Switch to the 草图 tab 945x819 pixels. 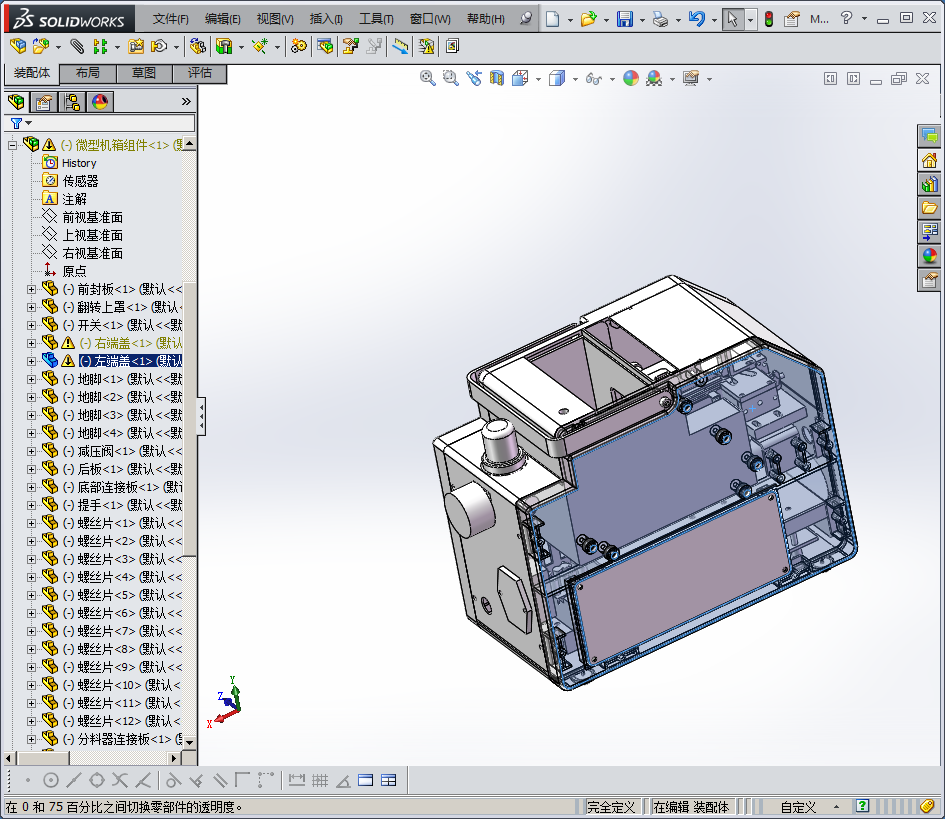(x=143, y=73)
